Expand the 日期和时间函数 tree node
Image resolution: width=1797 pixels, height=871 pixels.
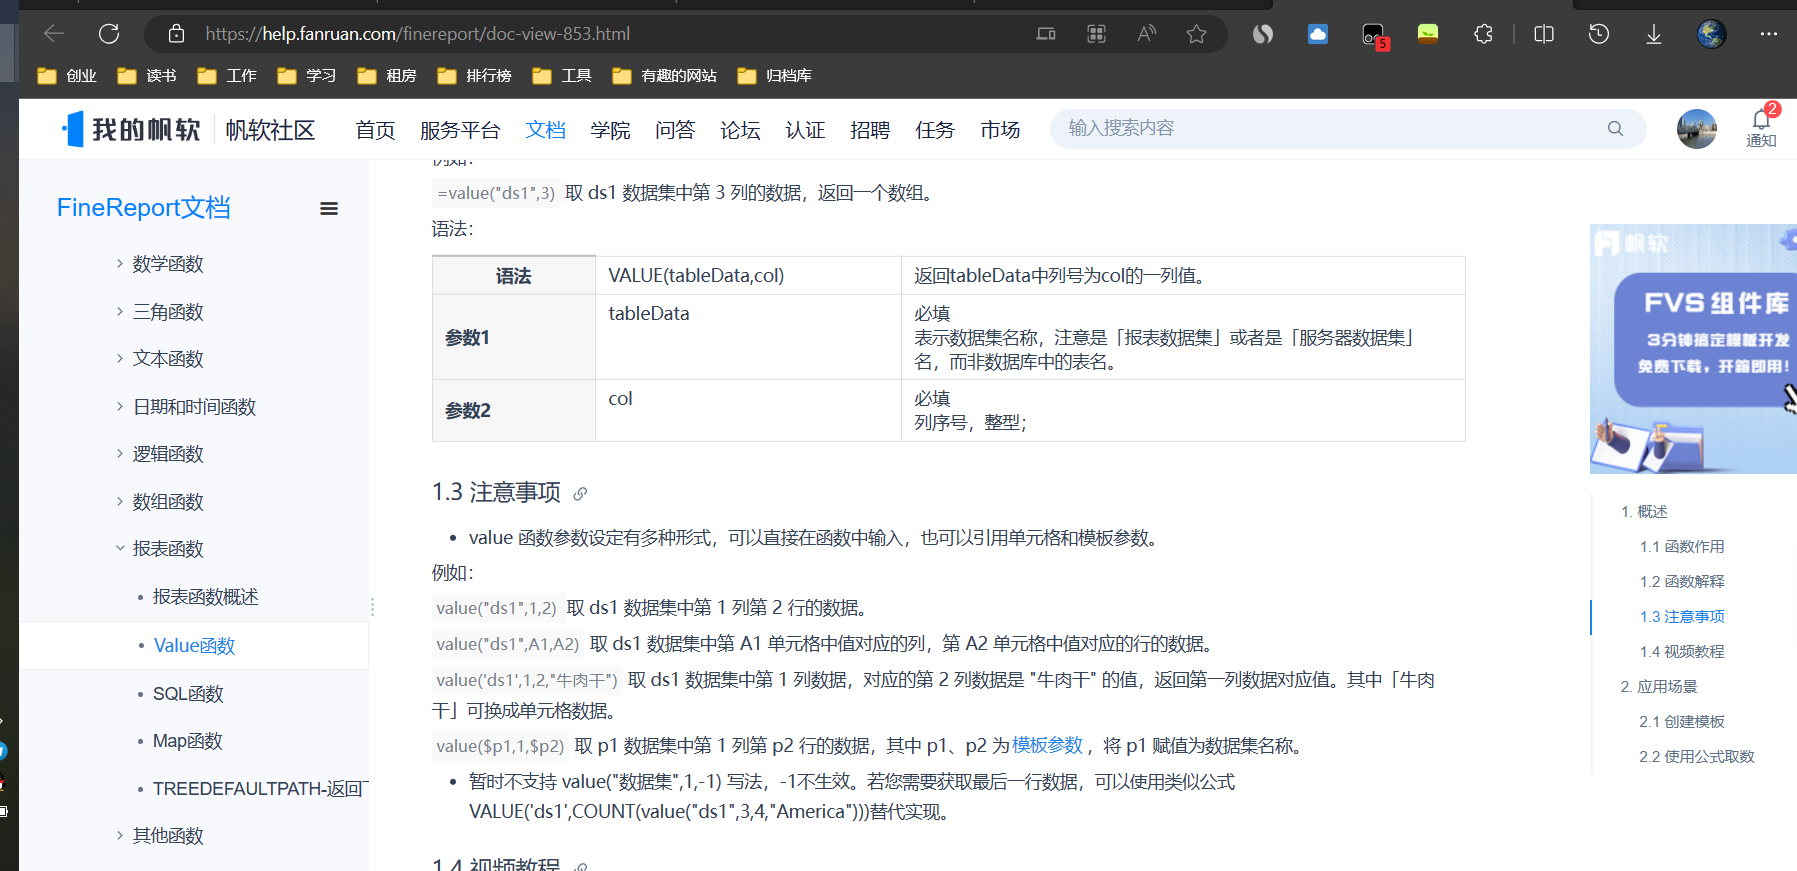120,407
